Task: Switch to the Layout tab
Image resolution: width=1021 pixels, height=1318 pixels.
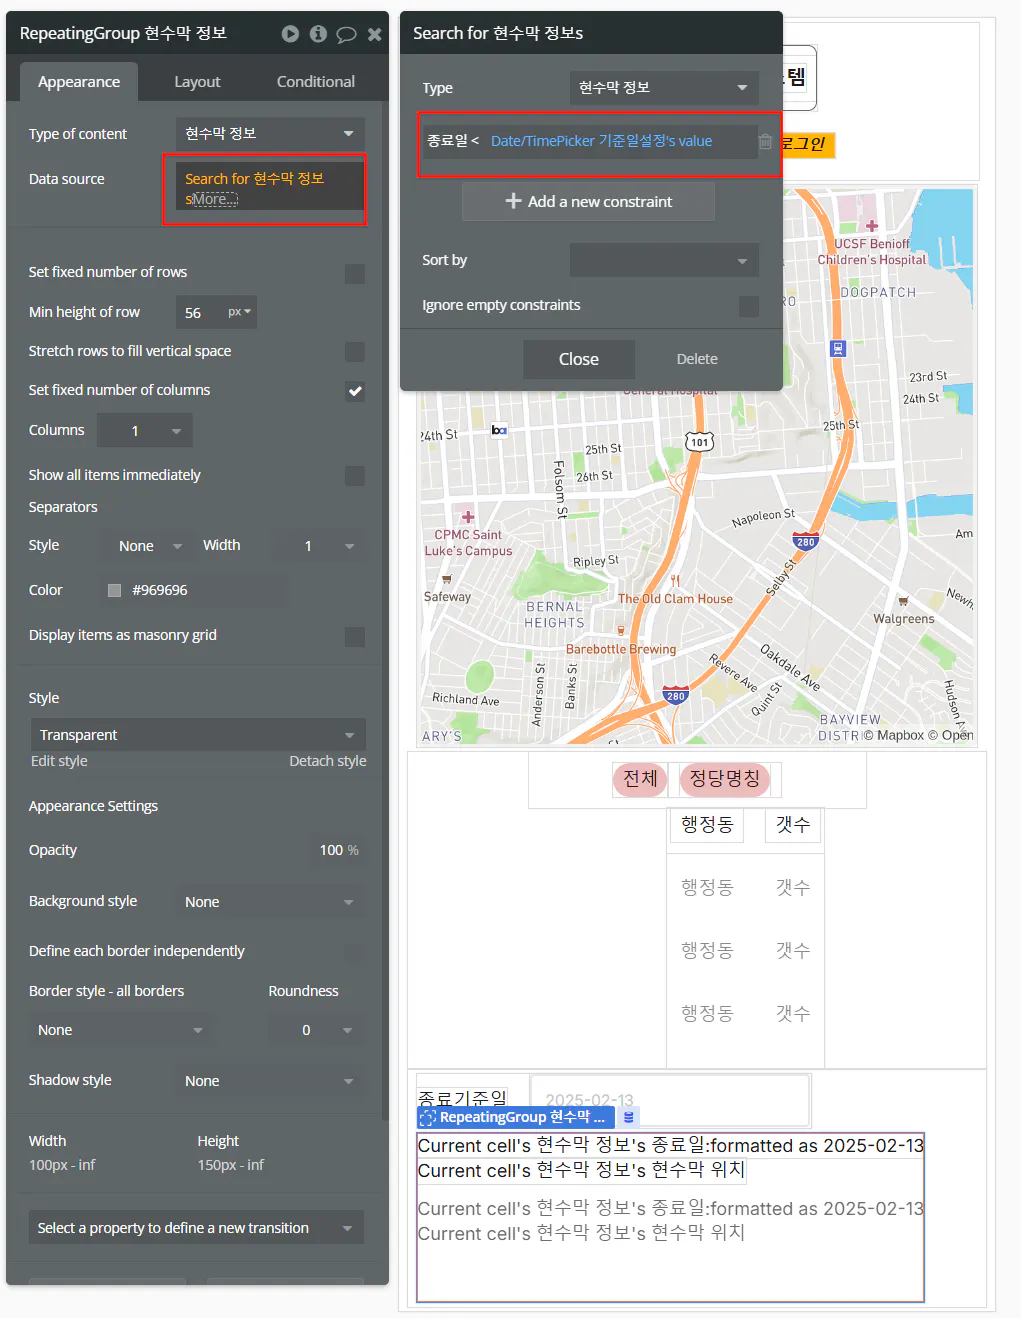Action: [196, 81]
